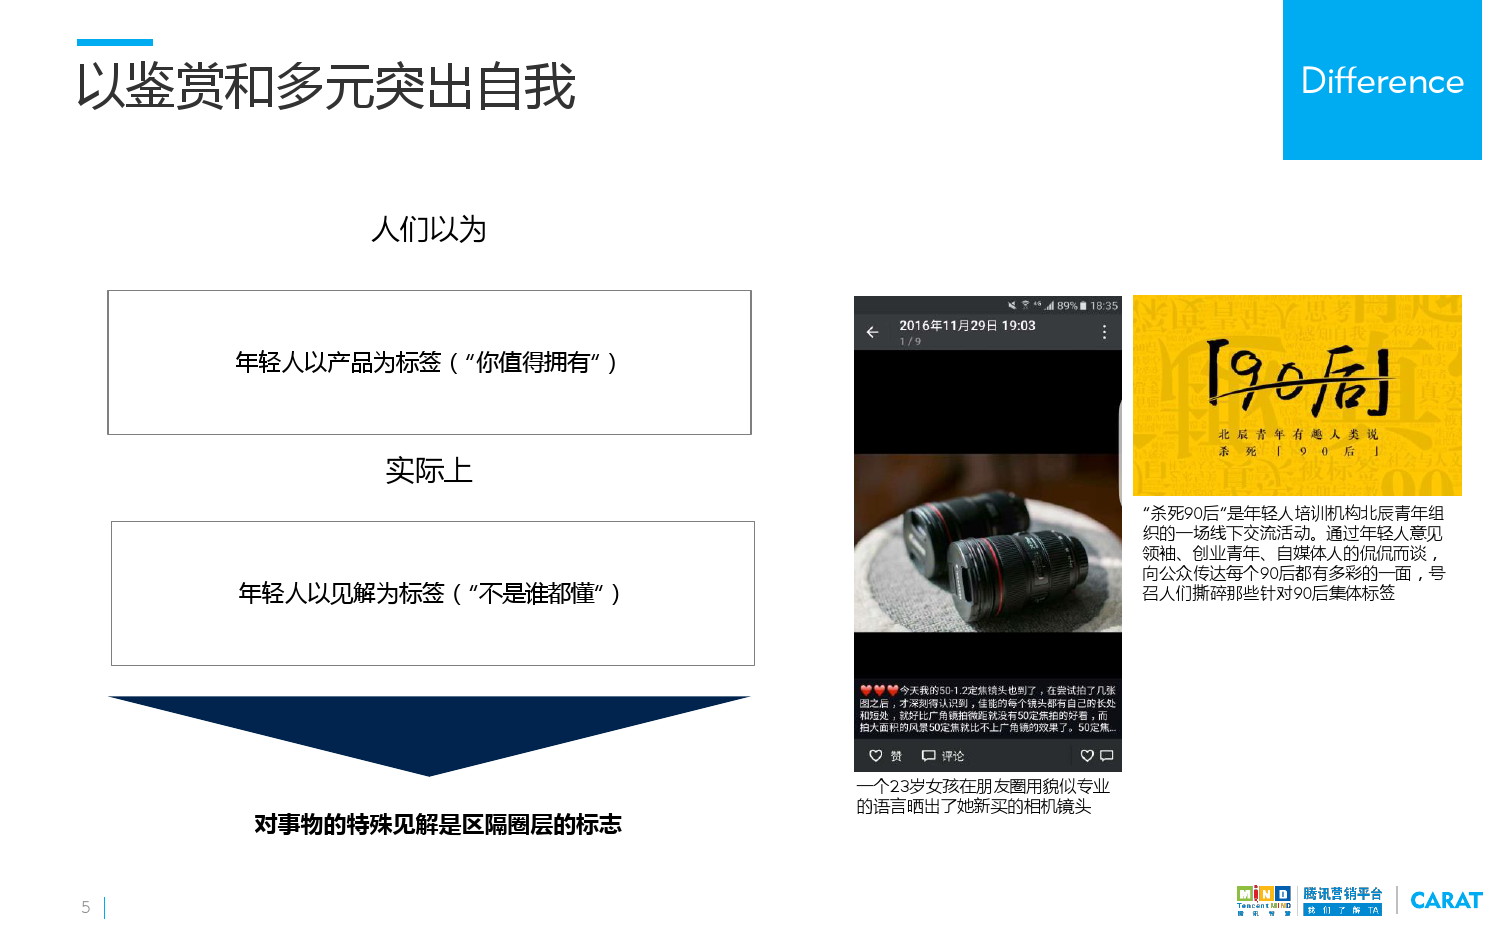1500x938 pixels.
Task: Click the 腾讯营销平台 logo
Action: [1342, 900]
